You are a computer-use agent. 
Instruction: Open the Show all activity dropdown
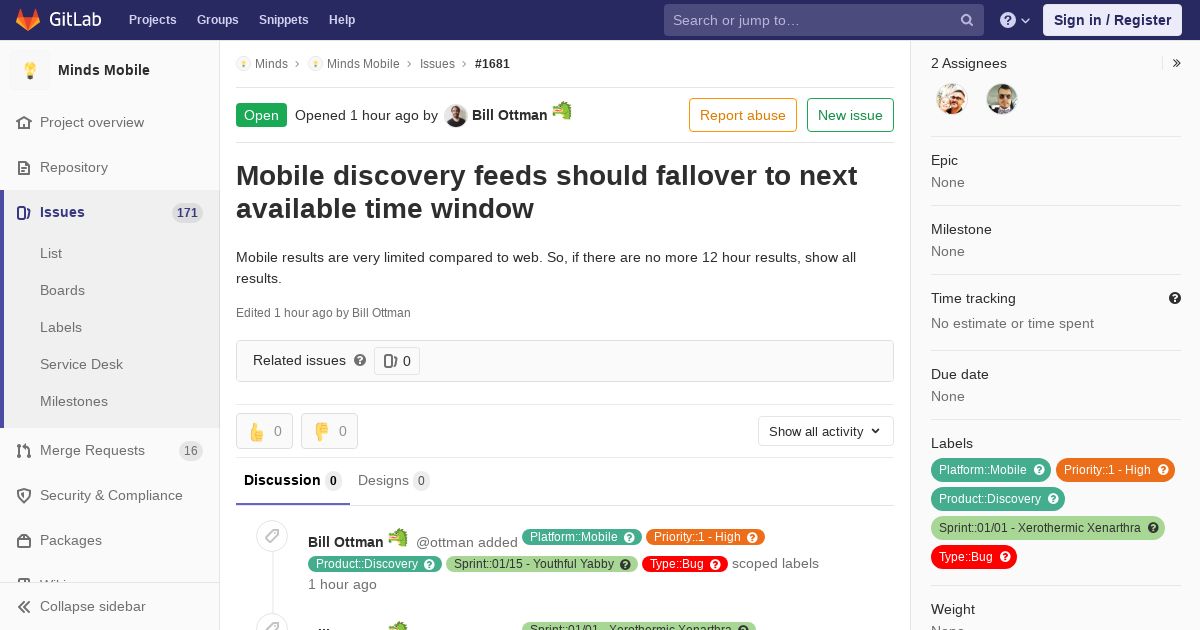[826, 431]
